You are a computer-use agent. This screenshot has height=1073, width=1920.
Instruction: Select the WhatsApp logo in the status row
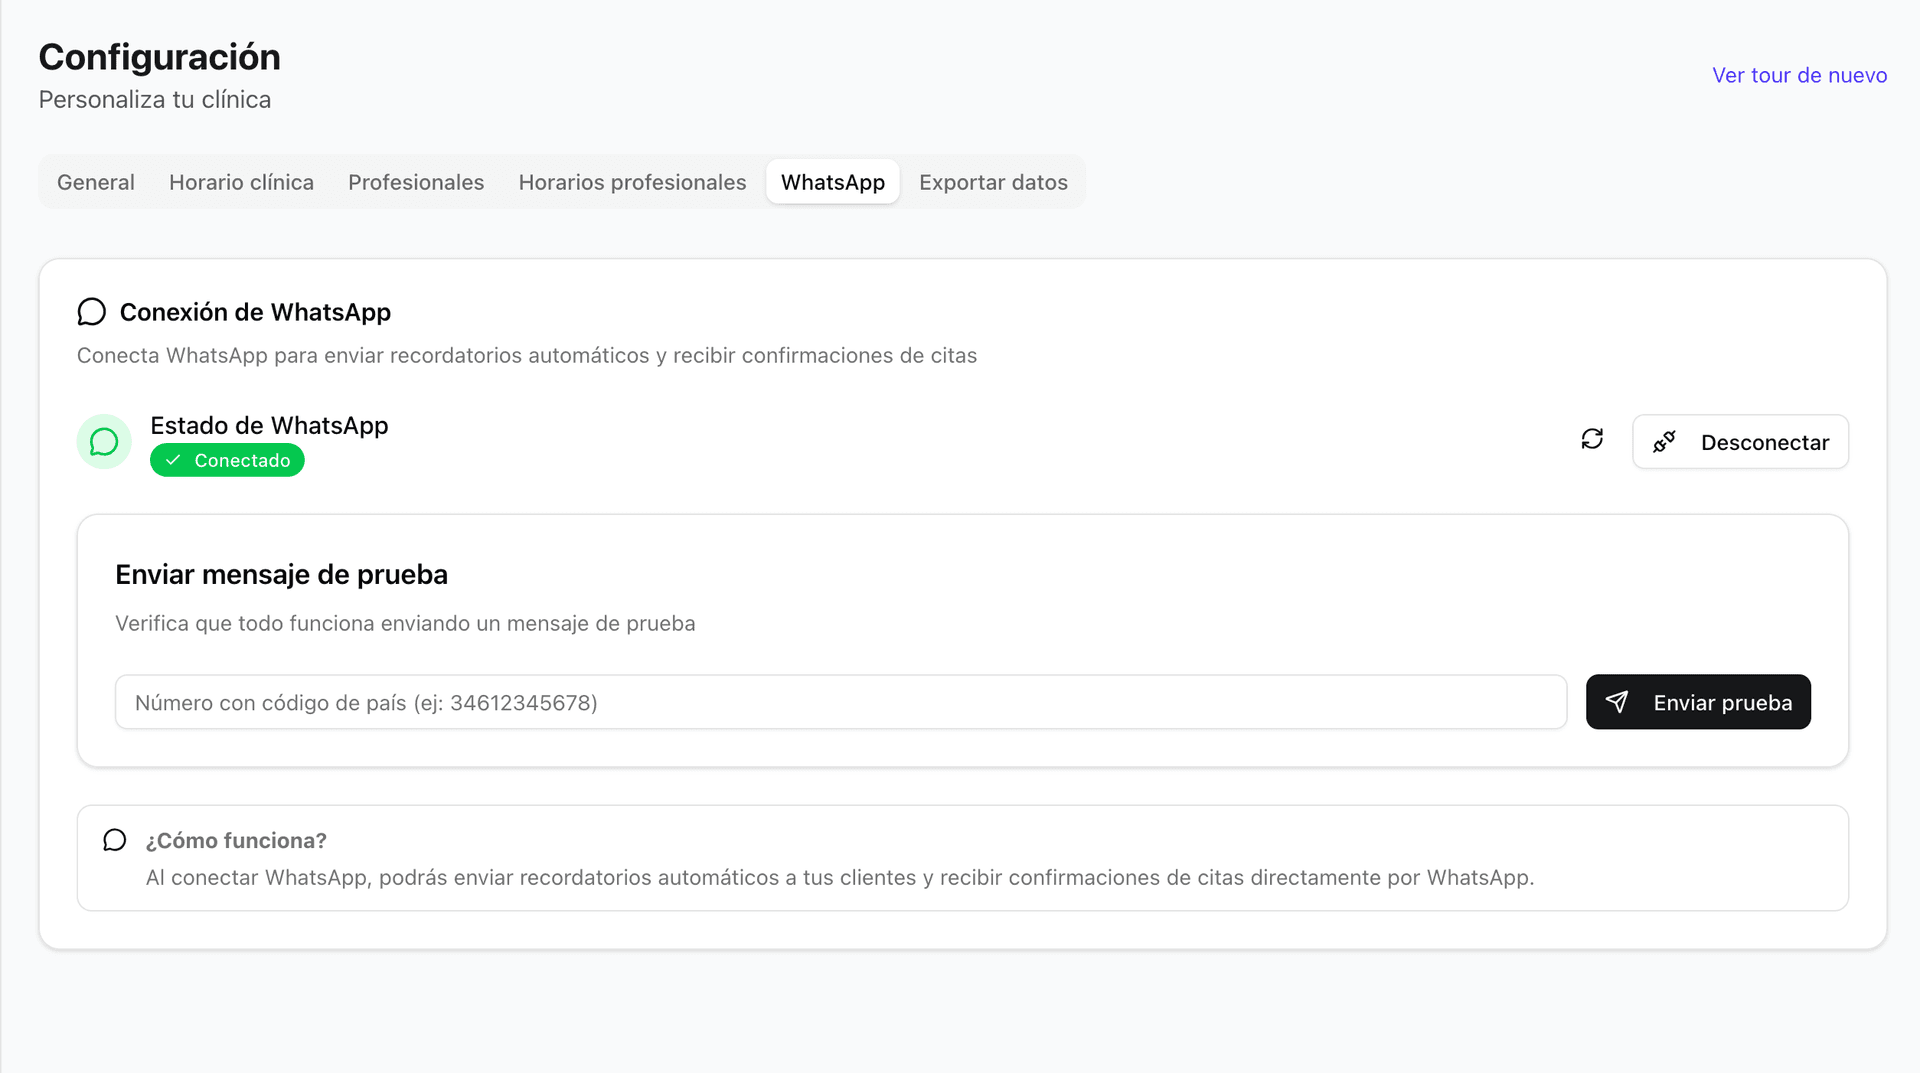[103, 441]
